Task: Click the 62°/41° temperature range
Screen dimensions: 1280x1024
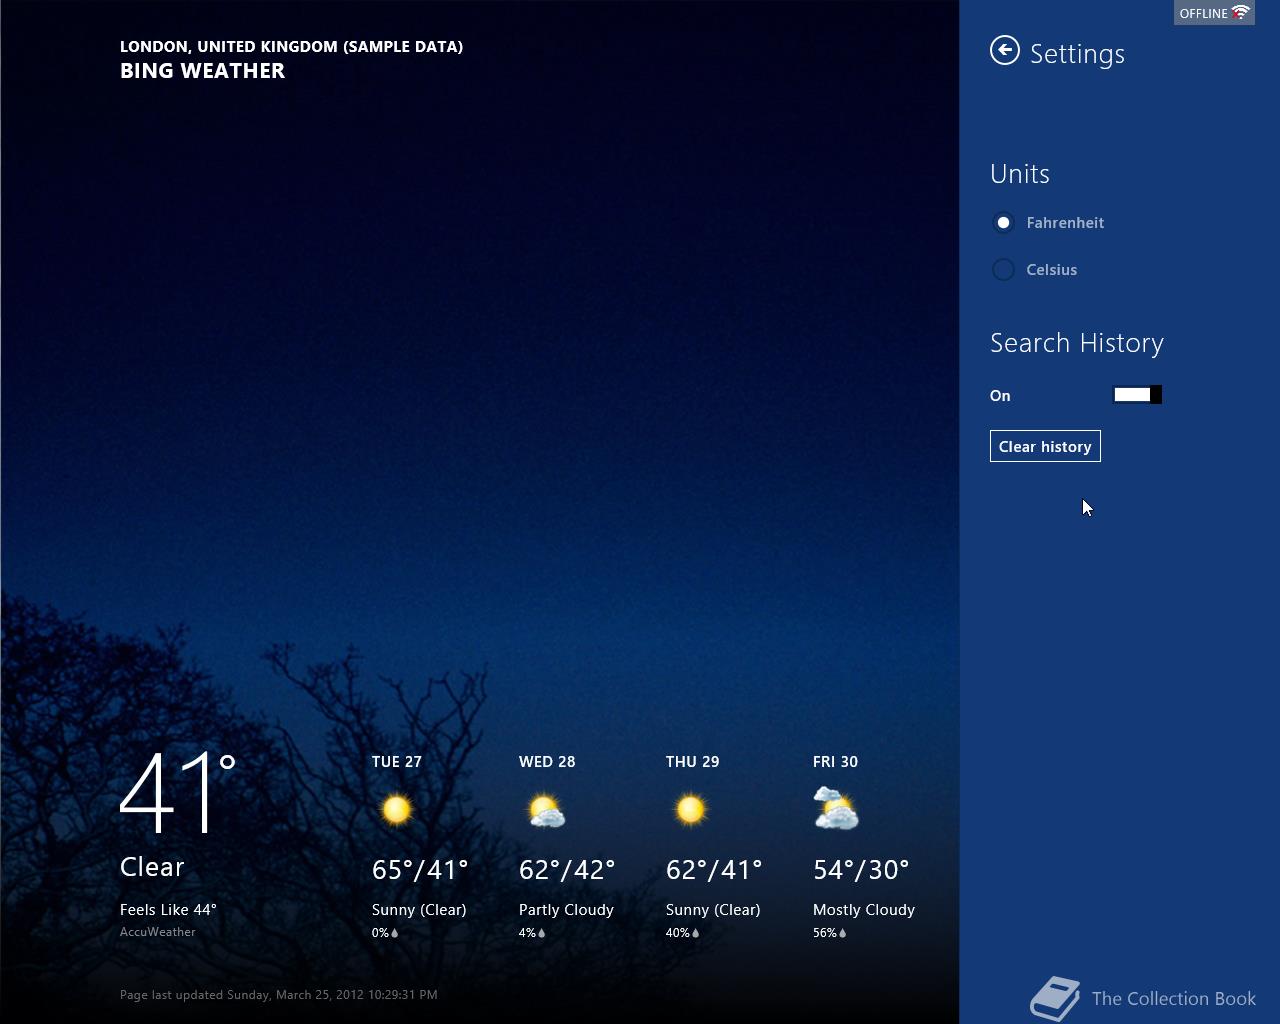Action: [x=714, y=870]
